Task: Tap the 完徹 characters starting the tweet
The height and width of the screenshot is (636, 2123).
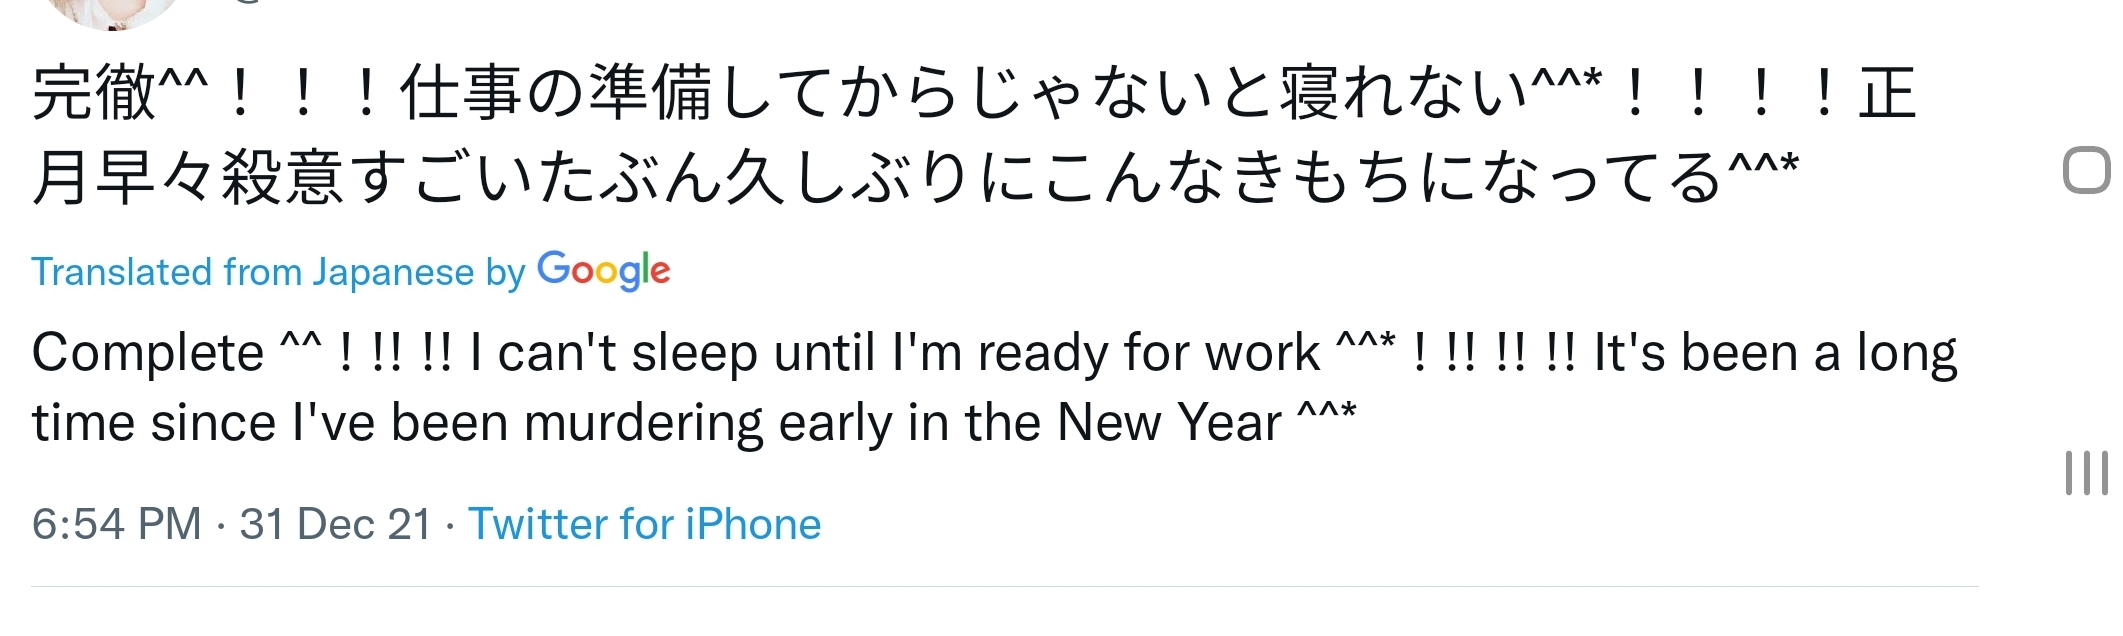Action: coord(93,93)
